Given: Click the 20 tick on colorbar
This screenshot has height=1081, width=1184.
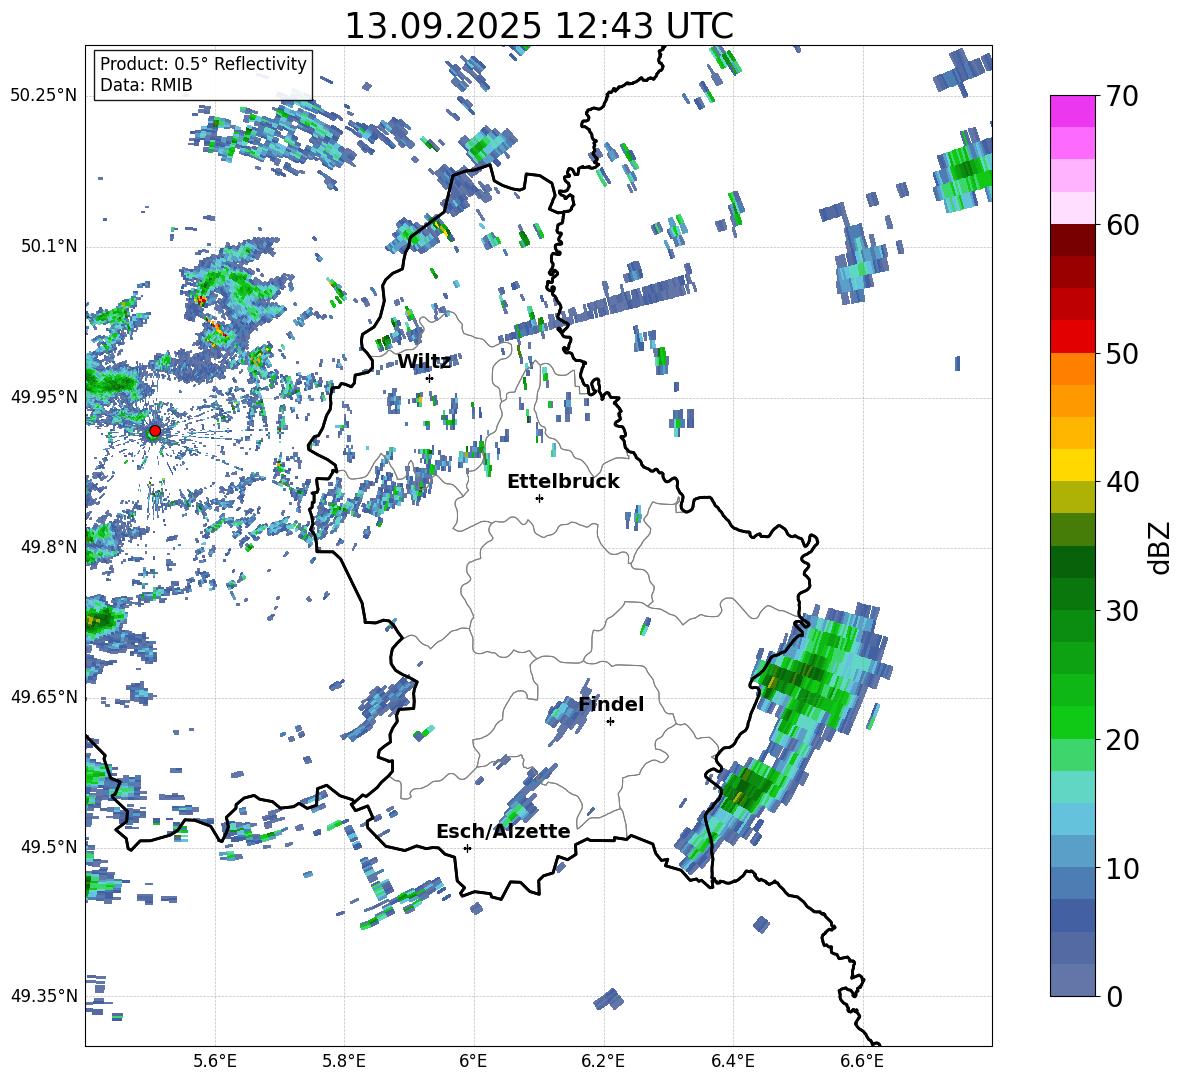Looking at the screenshot, I should click(x=1122, y=740).
